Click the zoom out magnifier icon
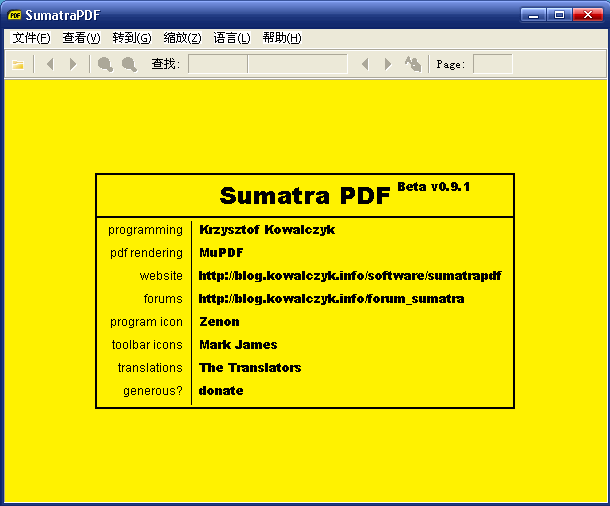The width and height of the screenshot is (610, 506). click(105, 64)
